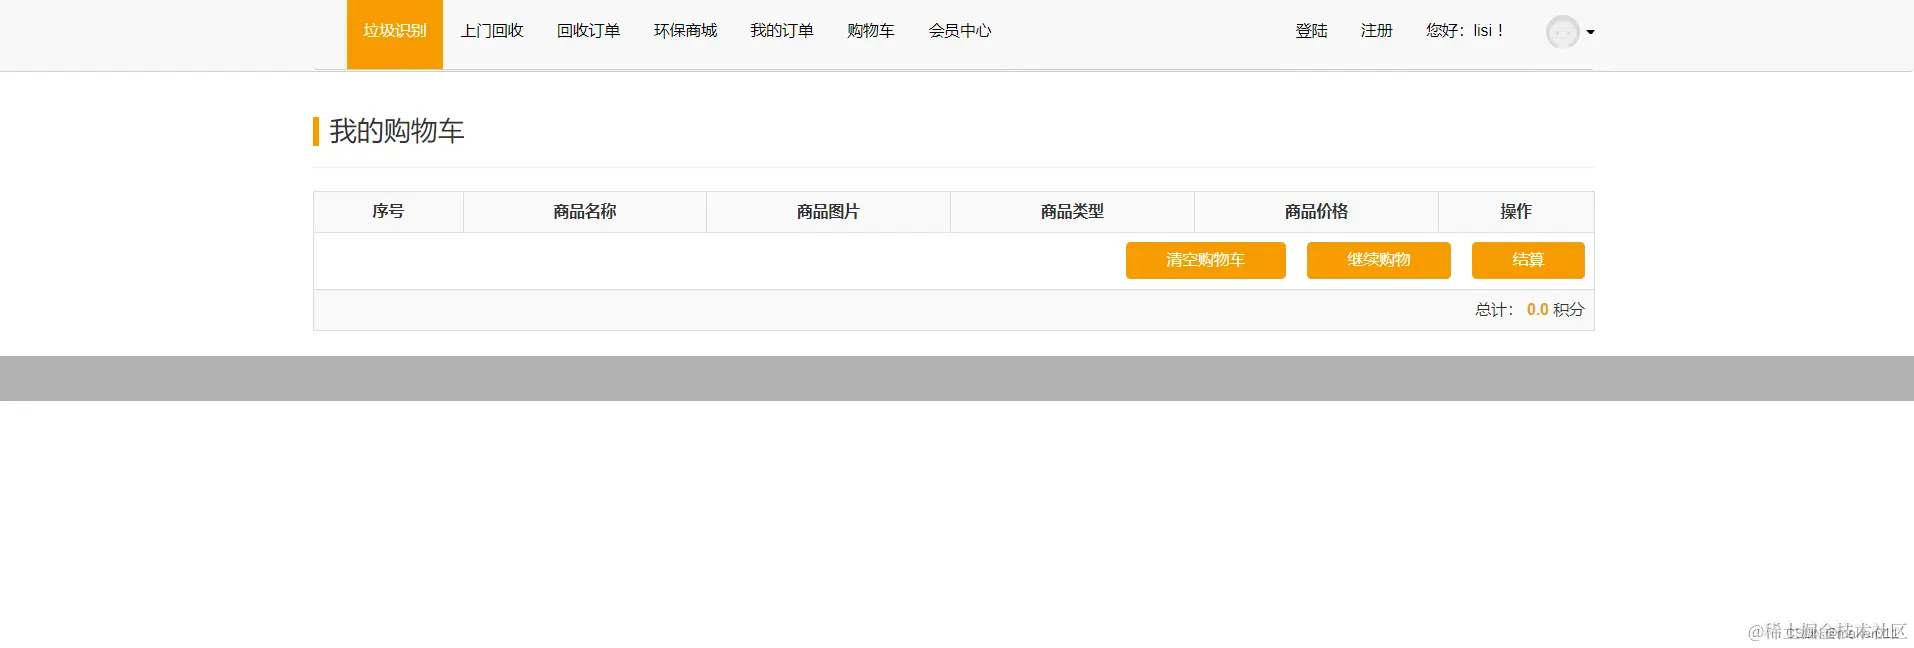Go to 上门回收 menu item
This screenshot has height=648, width=1914.
coord(492,31)
